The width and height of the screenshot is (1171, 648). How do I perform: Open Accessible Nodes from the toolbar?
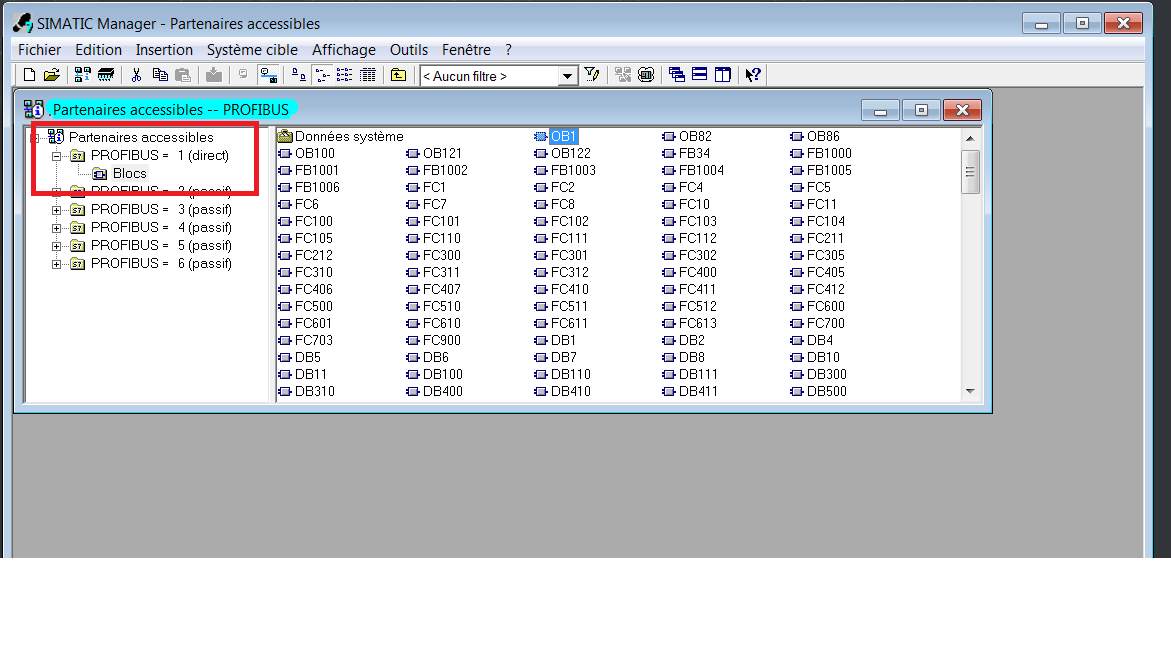[83, 75]
